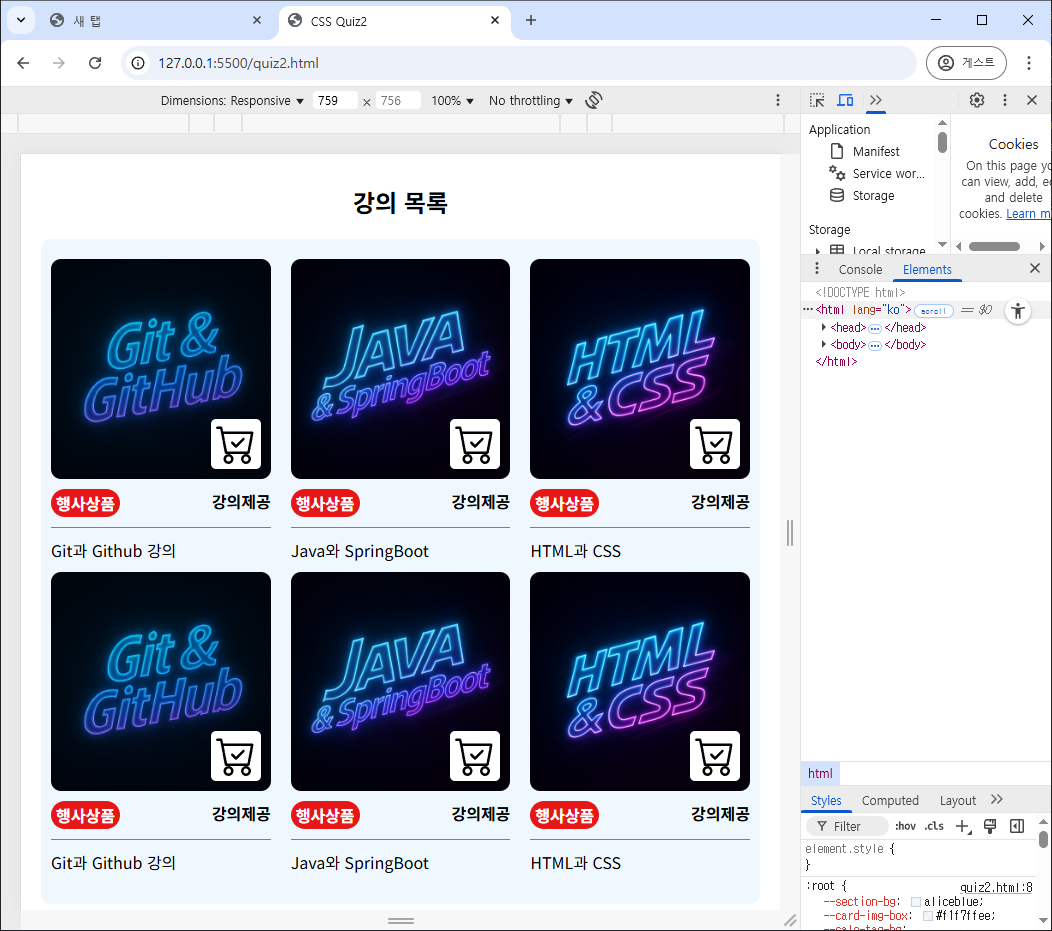
Task: Click the aliceblue color swatch
Action: coord(916,902)
